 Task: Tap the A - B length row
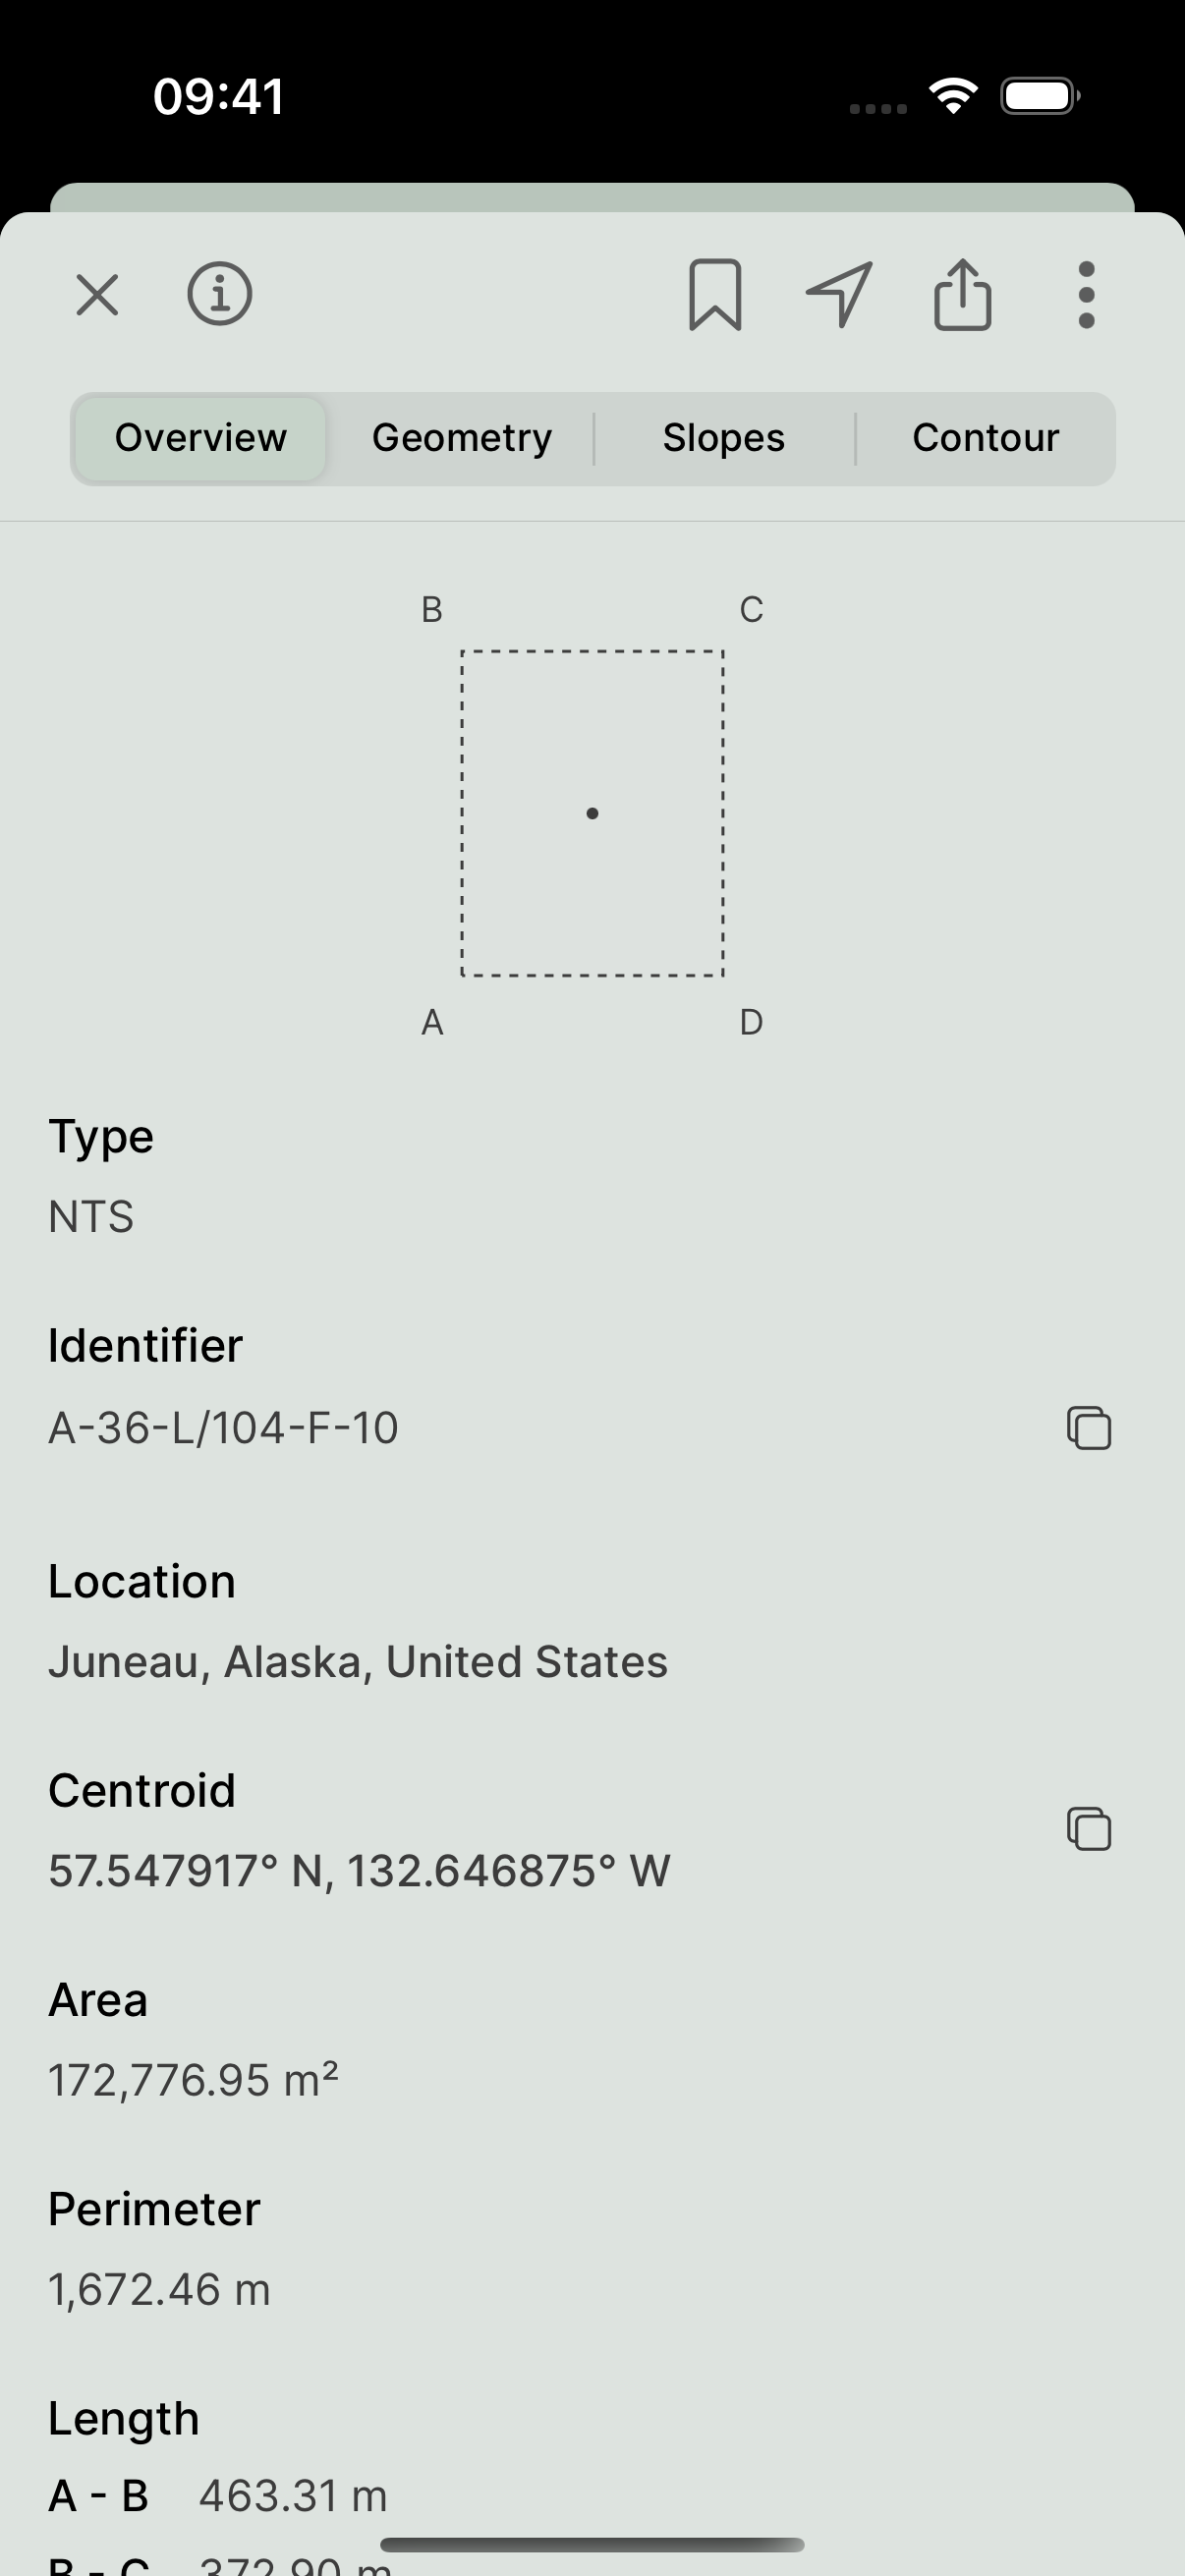pos(218,2494)
